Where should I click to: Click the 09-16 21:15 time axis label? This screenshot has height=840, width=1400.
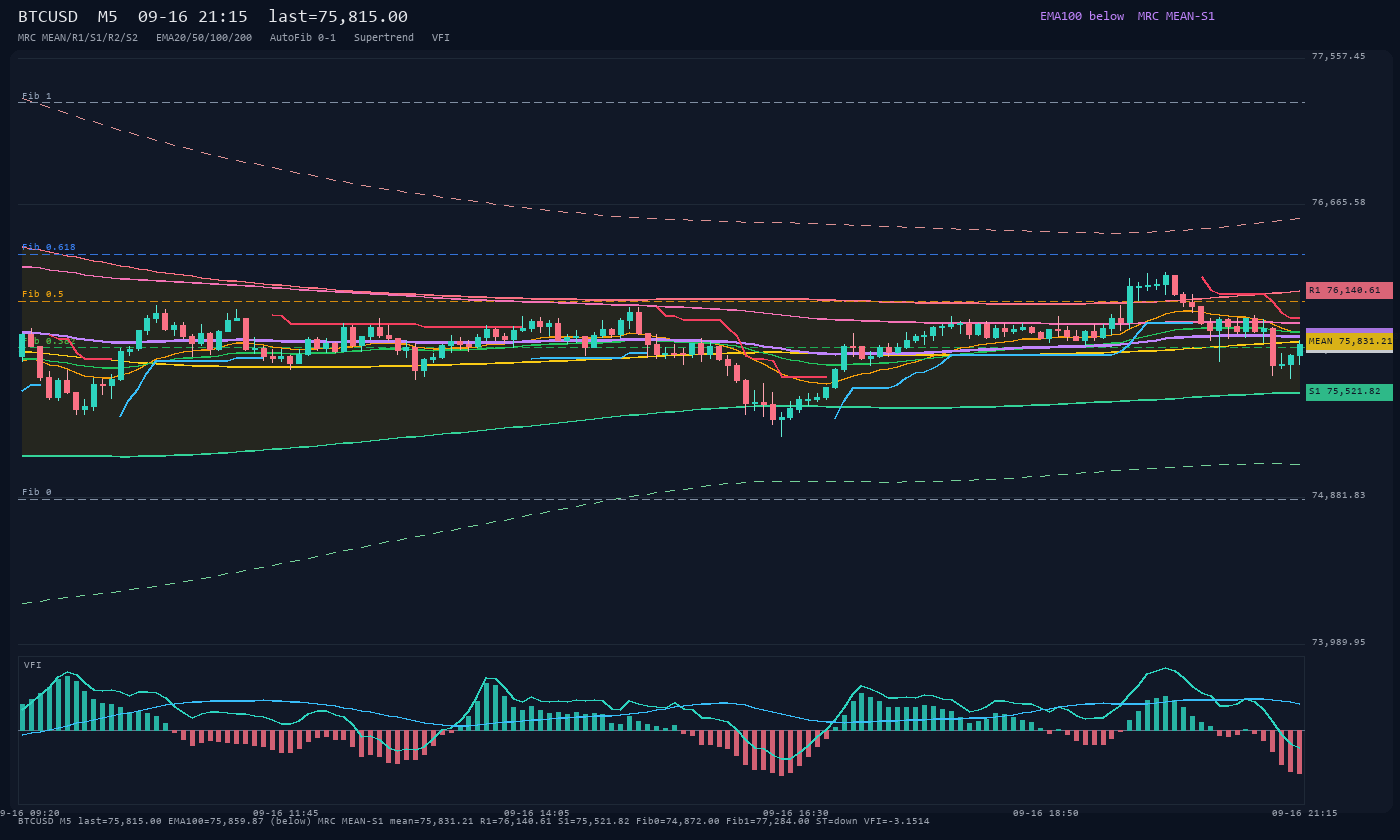[x=1304, y=813]
